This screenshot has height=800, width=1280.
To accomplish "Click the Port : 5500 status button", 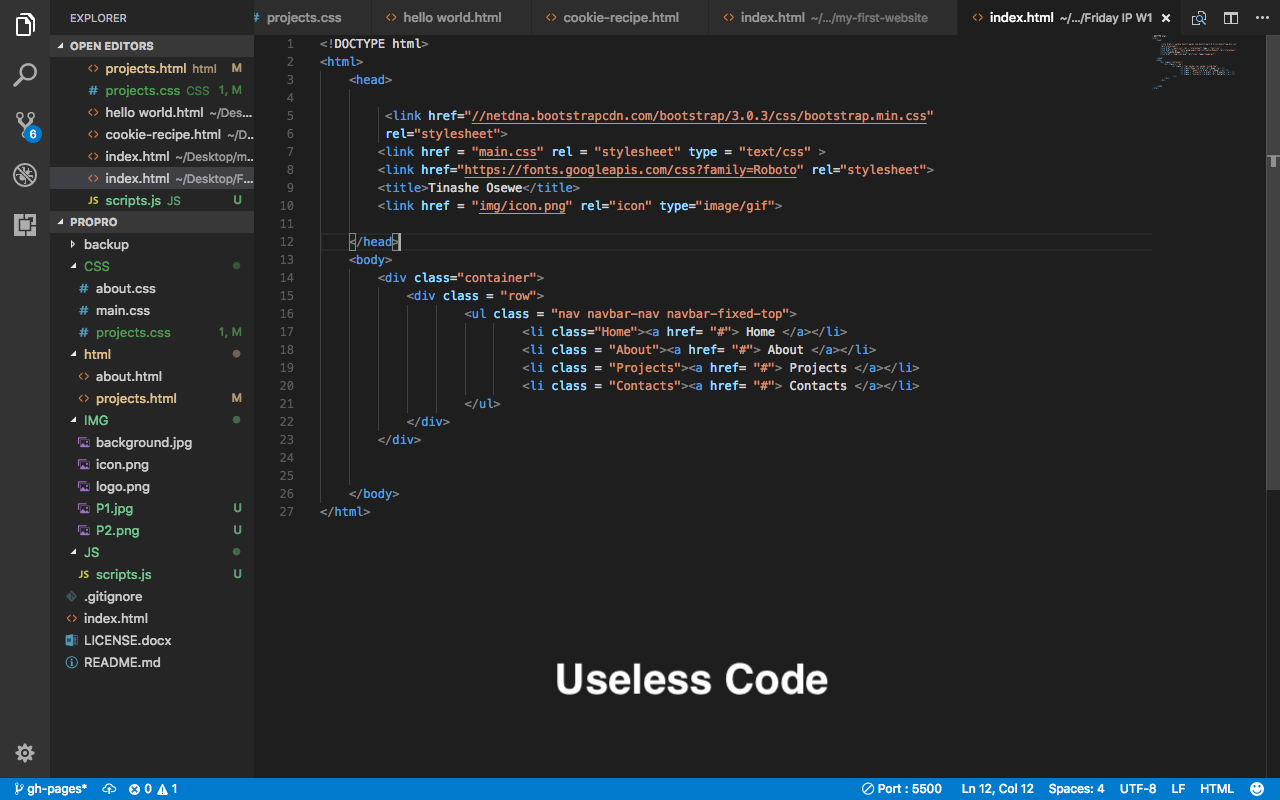I will click(x=902, y=789).
